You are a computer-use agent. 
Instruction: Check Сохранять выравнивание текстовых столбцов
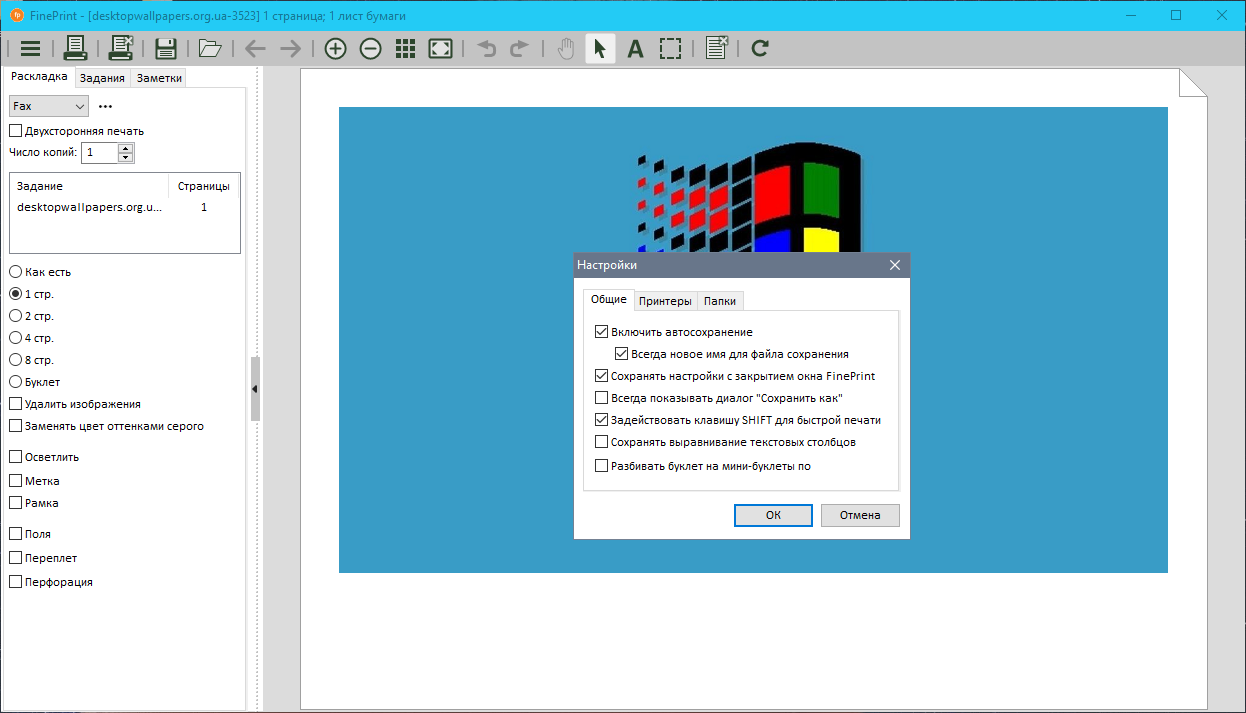tap(725, 442)
